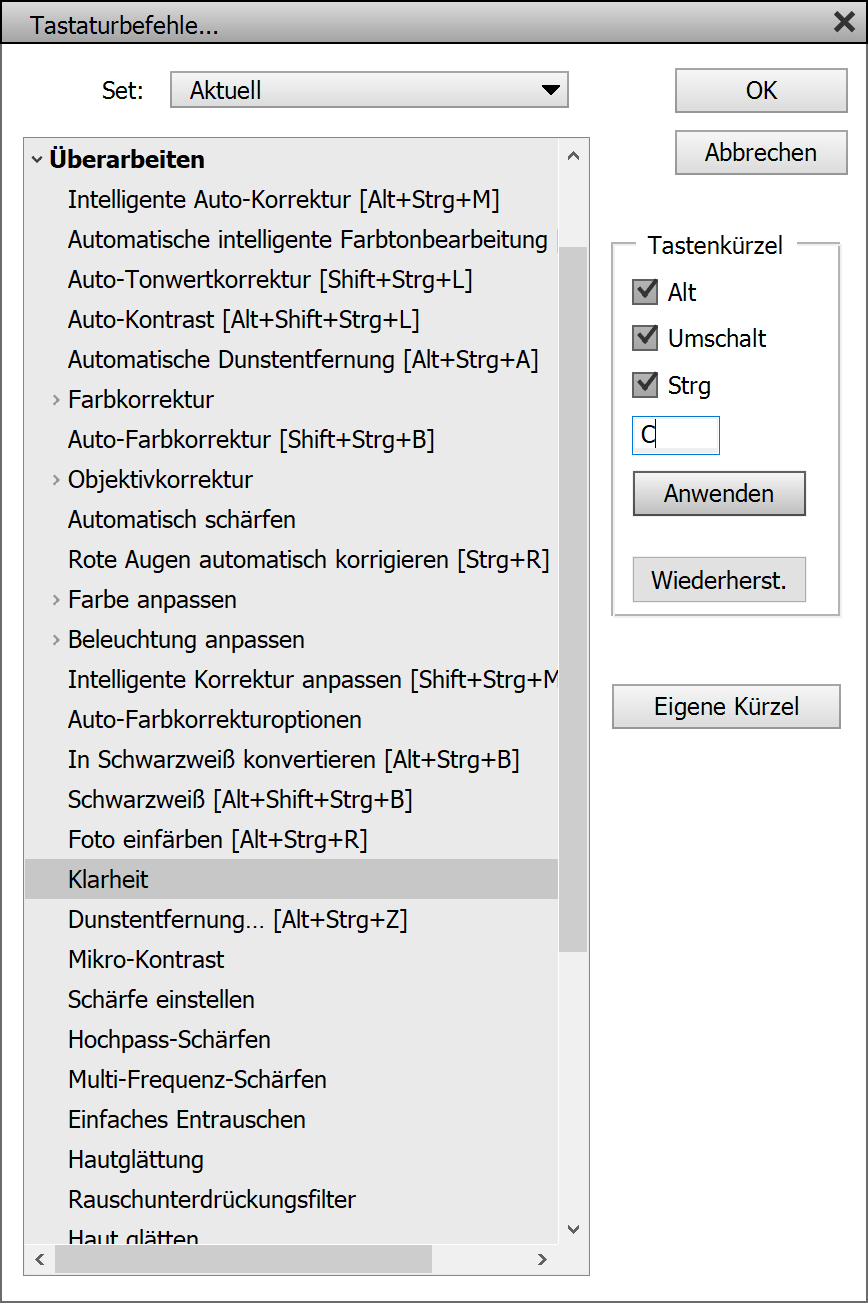Expand the Beleuchtung anpassen subgroup

pos(56,640)
